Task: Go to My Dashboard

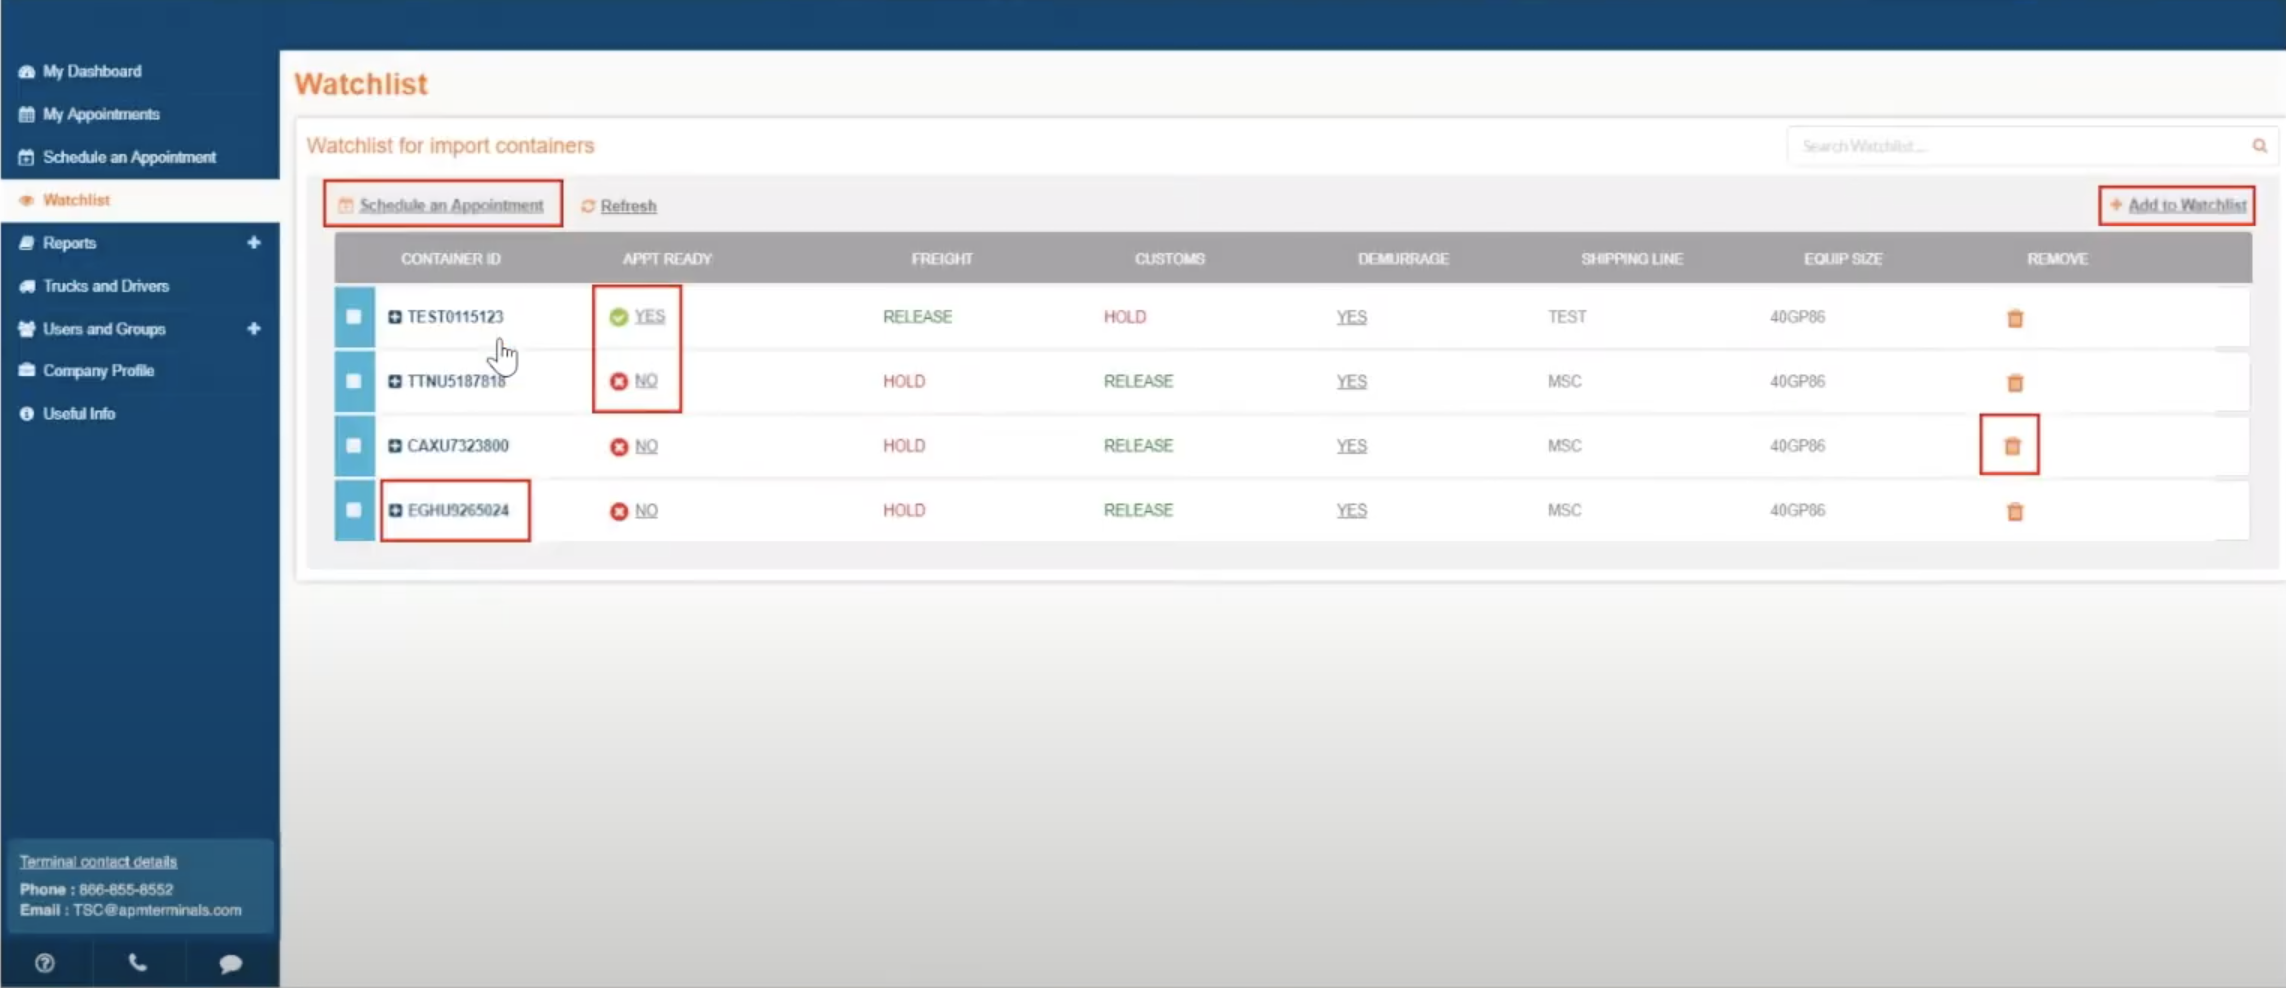Action: 92,71
